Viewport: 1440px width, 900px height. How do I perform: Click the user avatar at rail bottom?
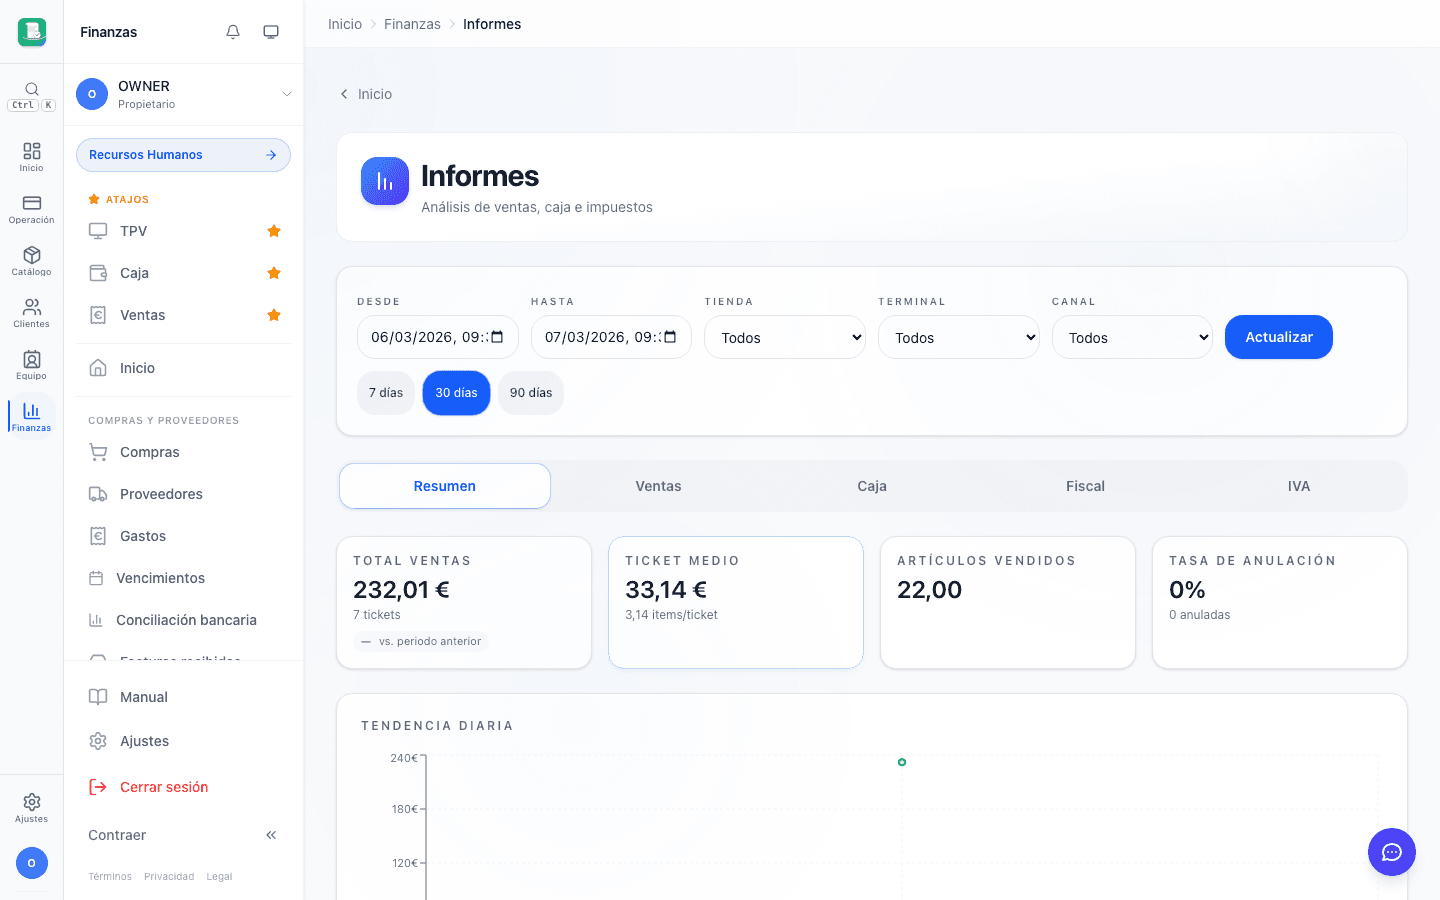[x=32, y=863]
